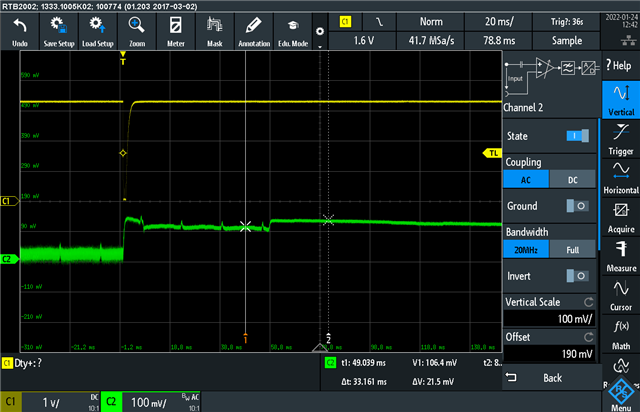Screen dimensions: 640x412
Task: Click the Channel 2 input diagram
Action: (x=552, y=76)
